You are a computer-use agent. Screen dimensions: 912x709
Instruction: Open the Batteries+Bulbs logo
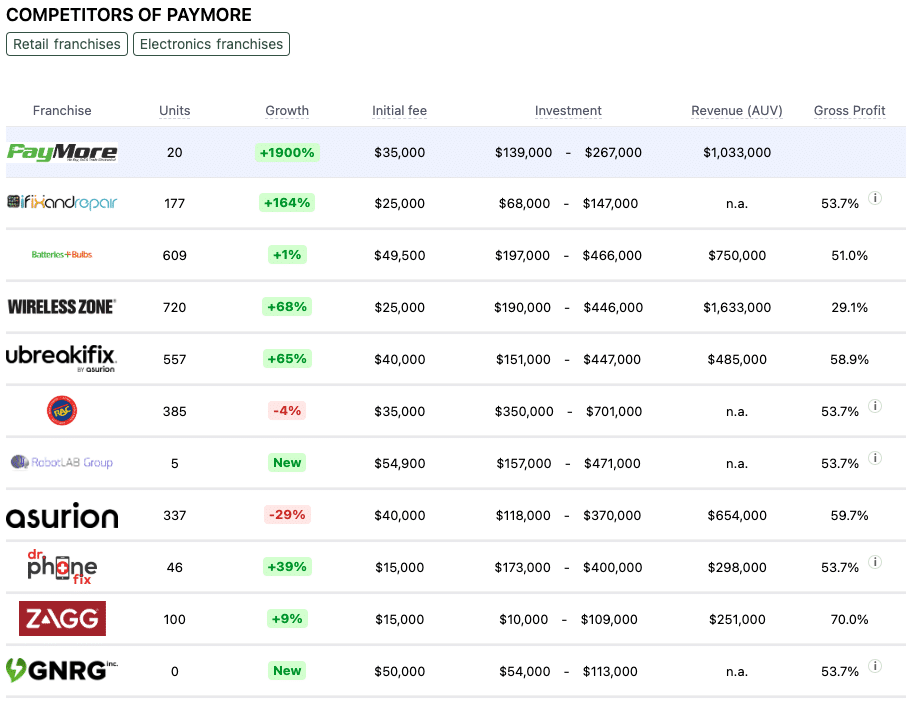pos(62,255)
